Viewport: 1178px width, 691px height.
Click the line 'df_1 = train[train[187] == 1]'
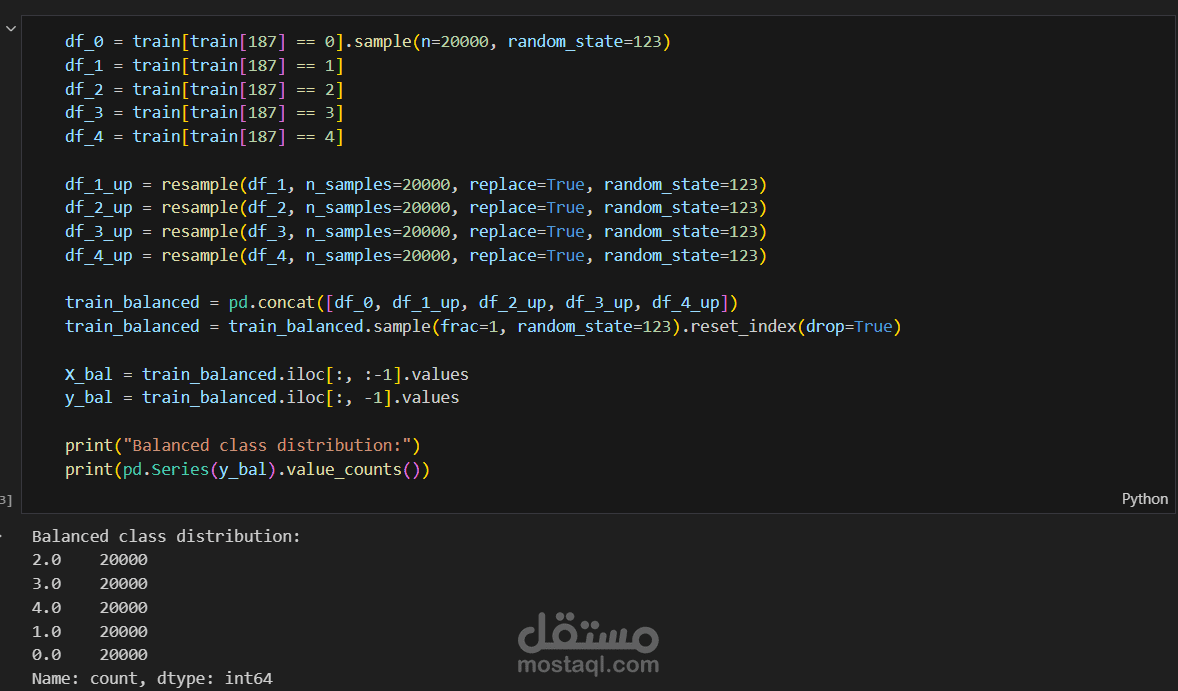coord(204,65)
